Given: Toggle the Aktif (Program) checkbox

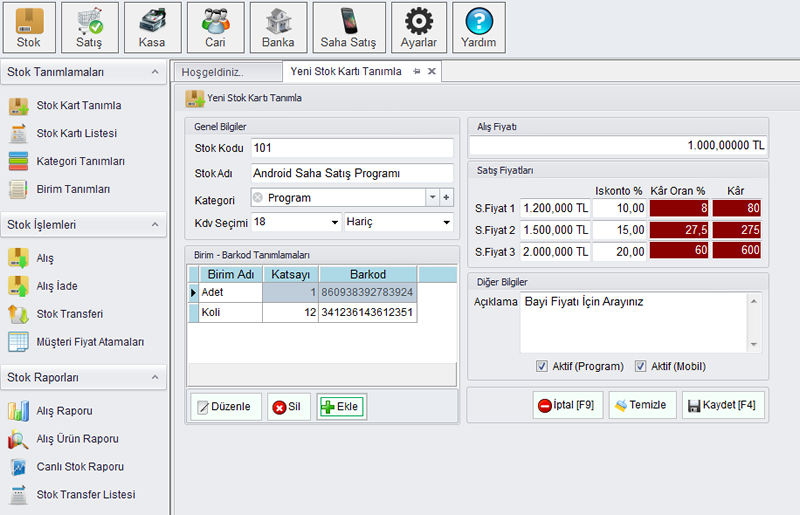Looking at the screenshot, I should click(542, 366).
